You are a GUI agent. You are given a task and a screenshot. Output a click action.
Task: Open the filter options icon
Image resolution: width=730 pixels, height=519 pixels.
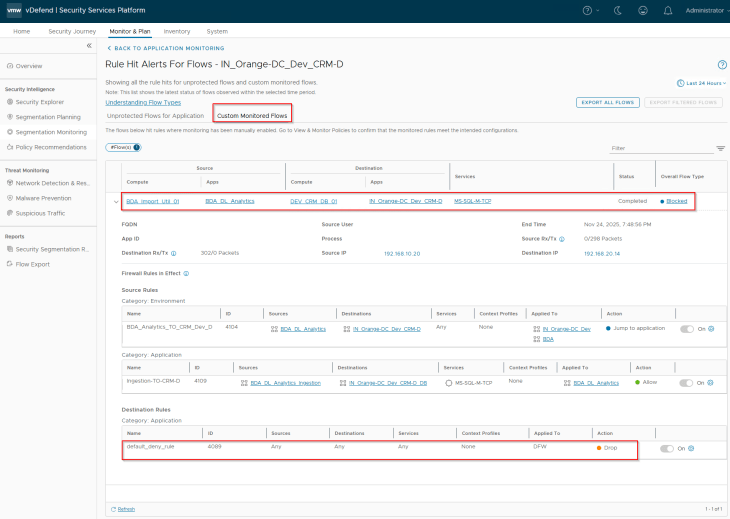720,148
